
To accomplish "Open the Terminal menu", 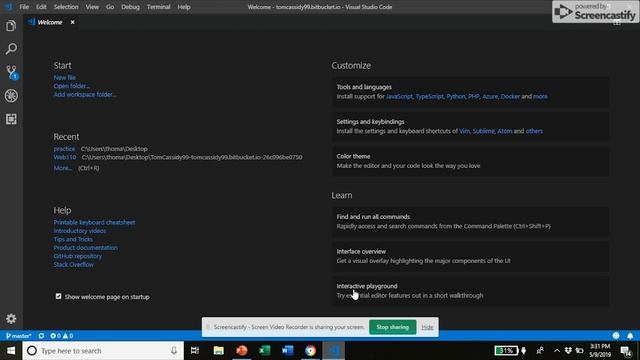I will click(x=158, y=7).
